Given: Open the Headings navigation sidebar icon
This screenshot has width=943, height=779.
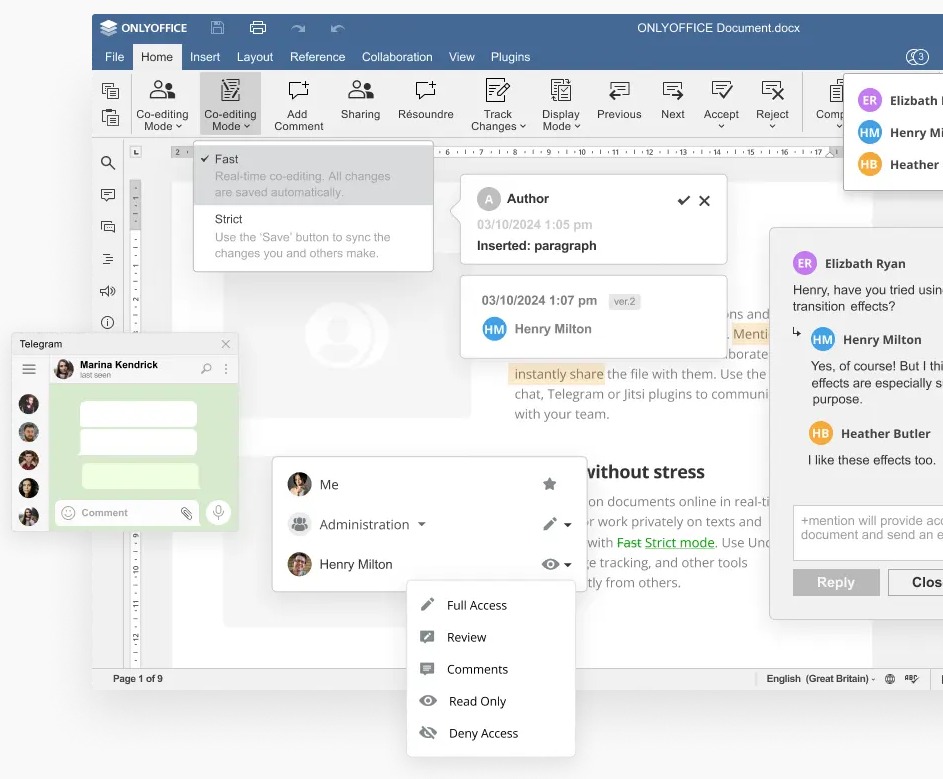Looking at the screenshot, I should click(108, 259).
